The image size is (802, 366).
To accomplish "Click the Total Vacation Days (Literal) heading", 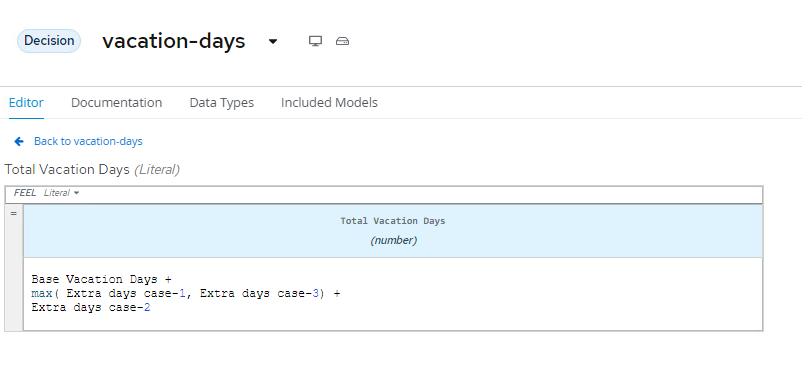I will click(x=92, y=170).
